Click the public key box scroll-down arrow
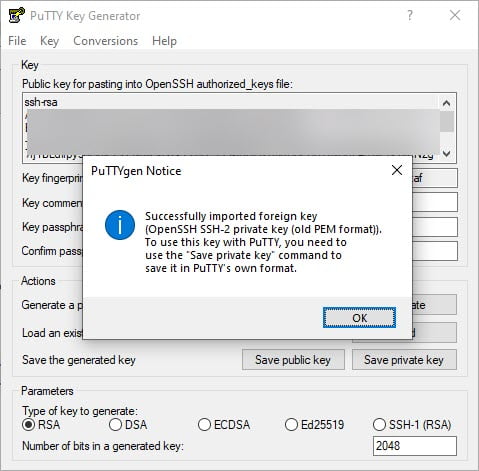 coord(447,154)
